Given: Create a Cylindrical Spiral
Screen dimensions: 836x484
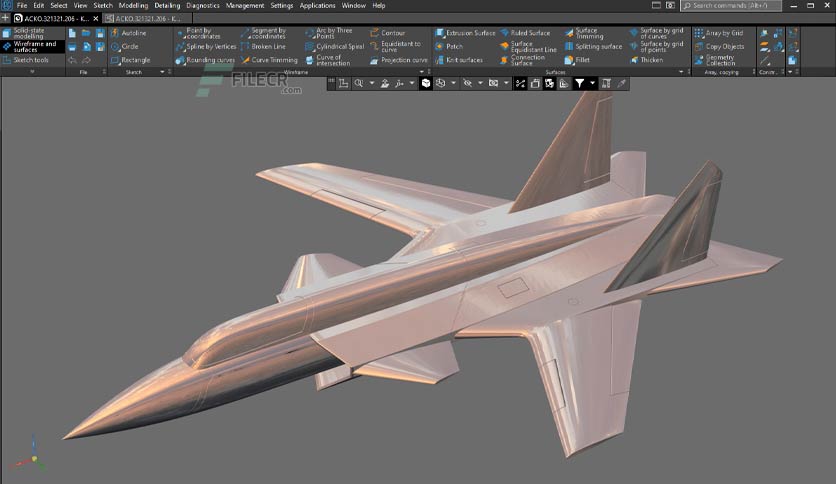Looking at the screenshot, I should click(x=335, y=46).
